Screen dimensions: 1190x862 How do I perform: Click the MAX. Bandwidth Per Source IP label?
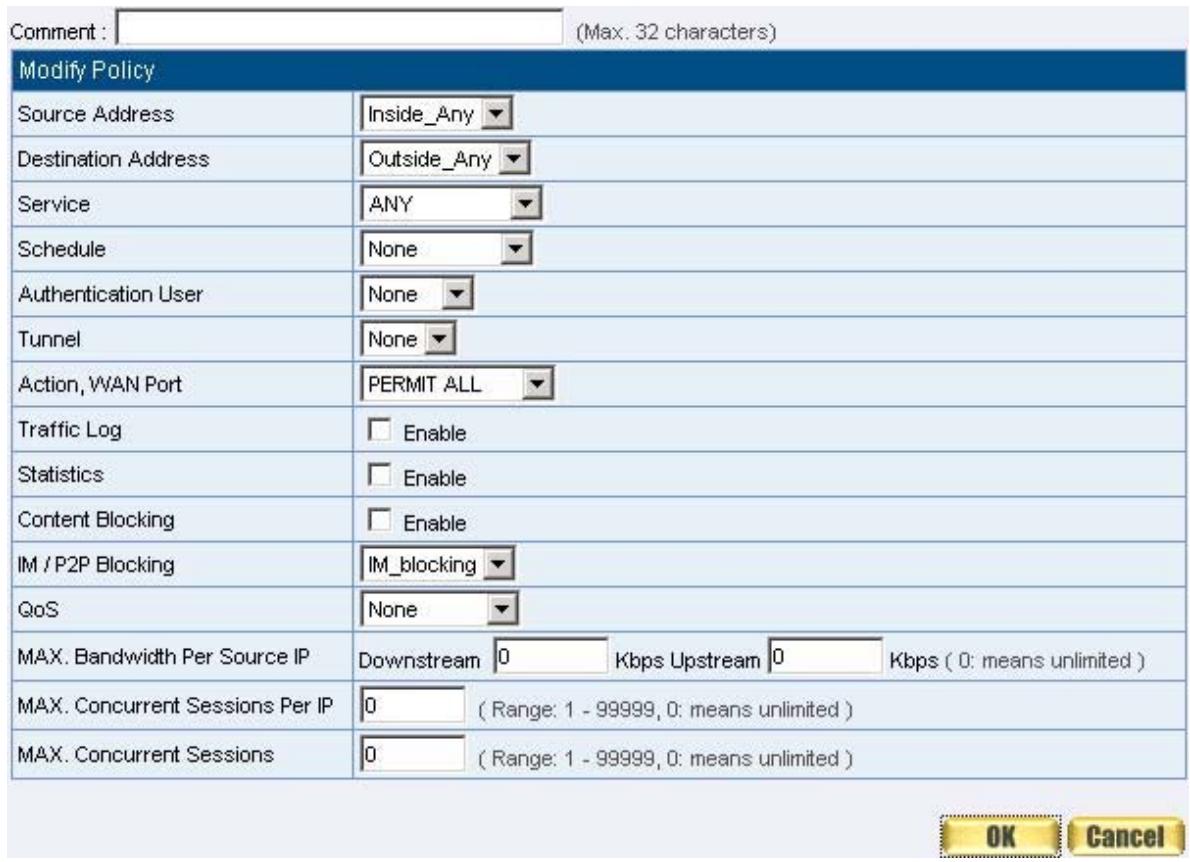(x=163, y=656)
